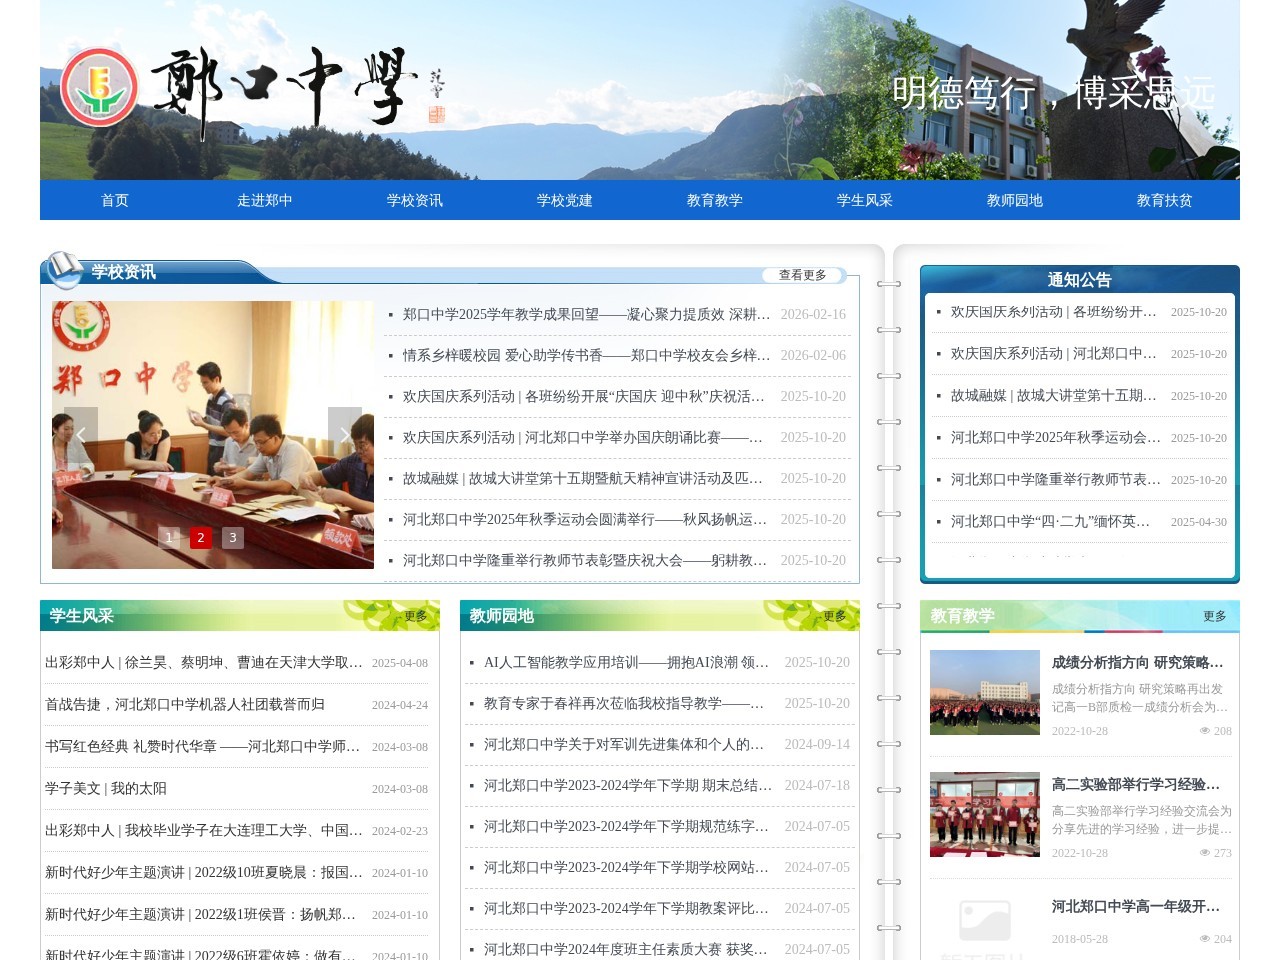This screenshot has height=960, width=1280.
Task: Read 出彩郑中人 徐兰昊 article
Action: click(x=204, y=662)
